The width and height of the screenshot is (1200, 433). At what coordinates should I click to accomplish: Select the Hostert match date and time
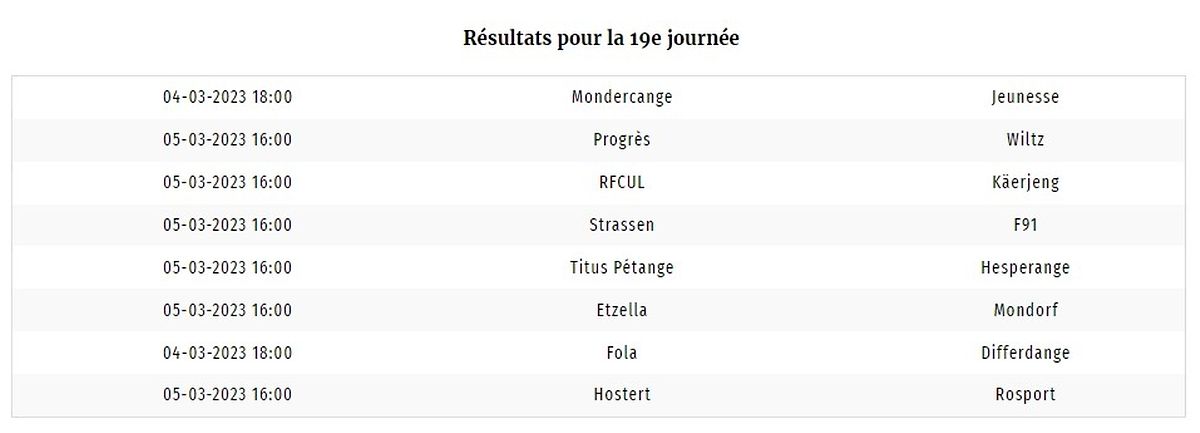click(x=228, y=395)
